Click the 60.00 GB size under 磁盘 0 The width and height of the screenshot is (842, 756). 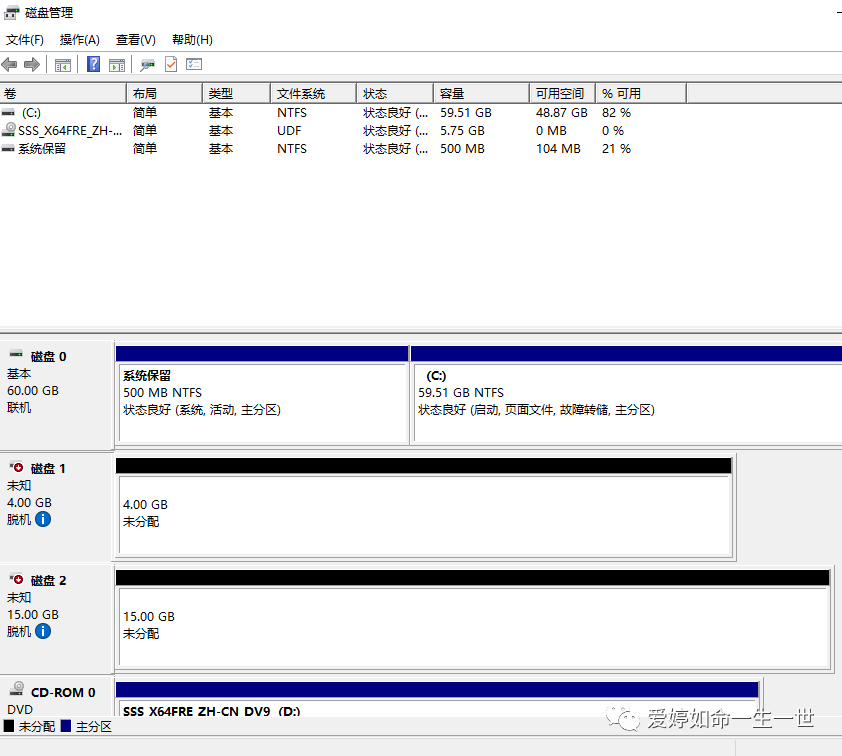33,390
